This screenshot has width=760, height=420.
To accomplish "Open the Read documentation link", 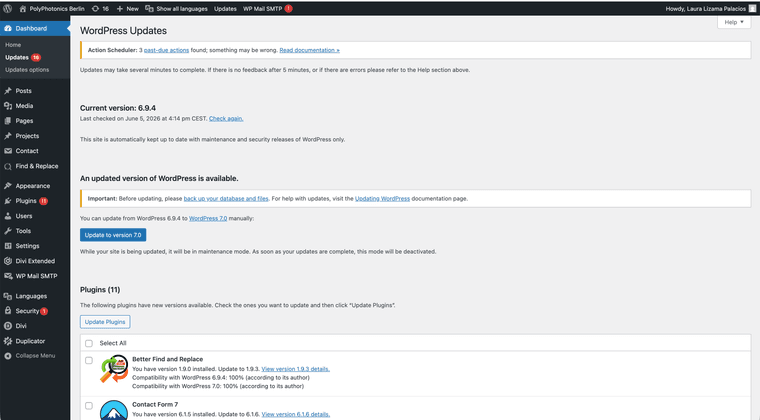I will coord(309,50).
